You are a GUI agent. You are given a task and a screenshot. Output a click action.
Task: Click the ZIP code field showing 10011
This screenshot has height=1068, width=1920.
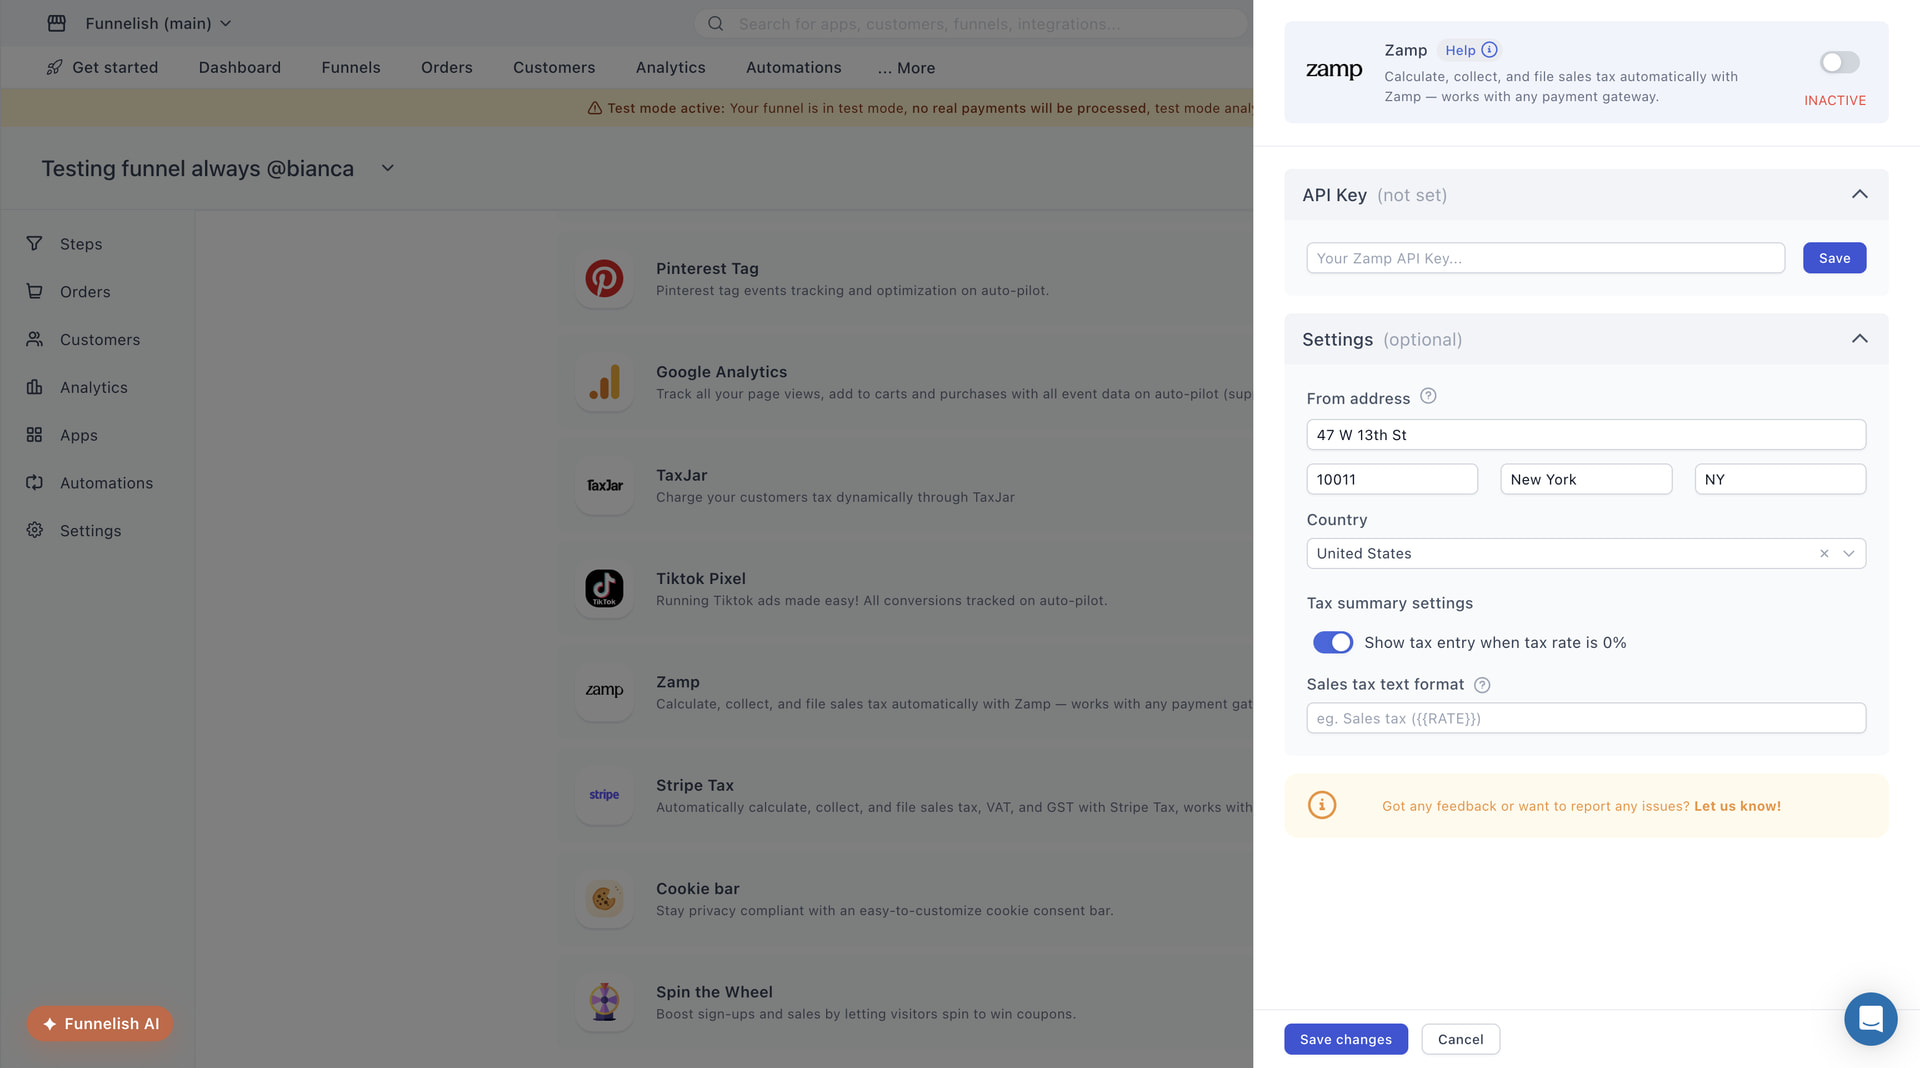[1392, 479]
